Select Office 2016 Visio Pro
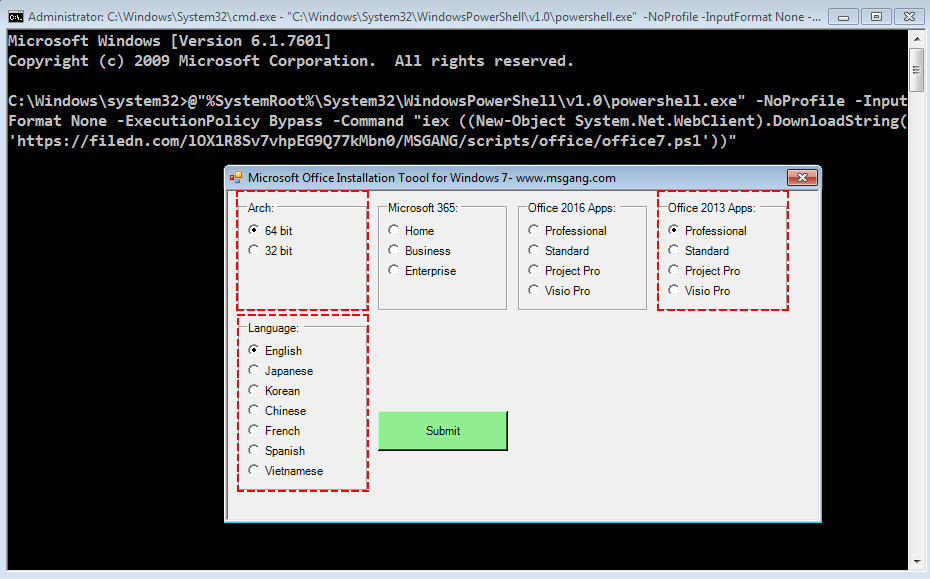 point(559,291)
